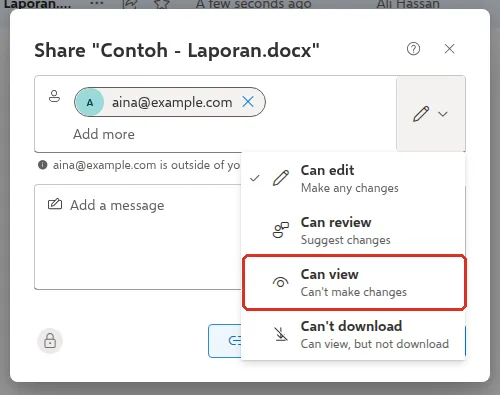Click the aina@example.com avatar circle

point(89,102)
